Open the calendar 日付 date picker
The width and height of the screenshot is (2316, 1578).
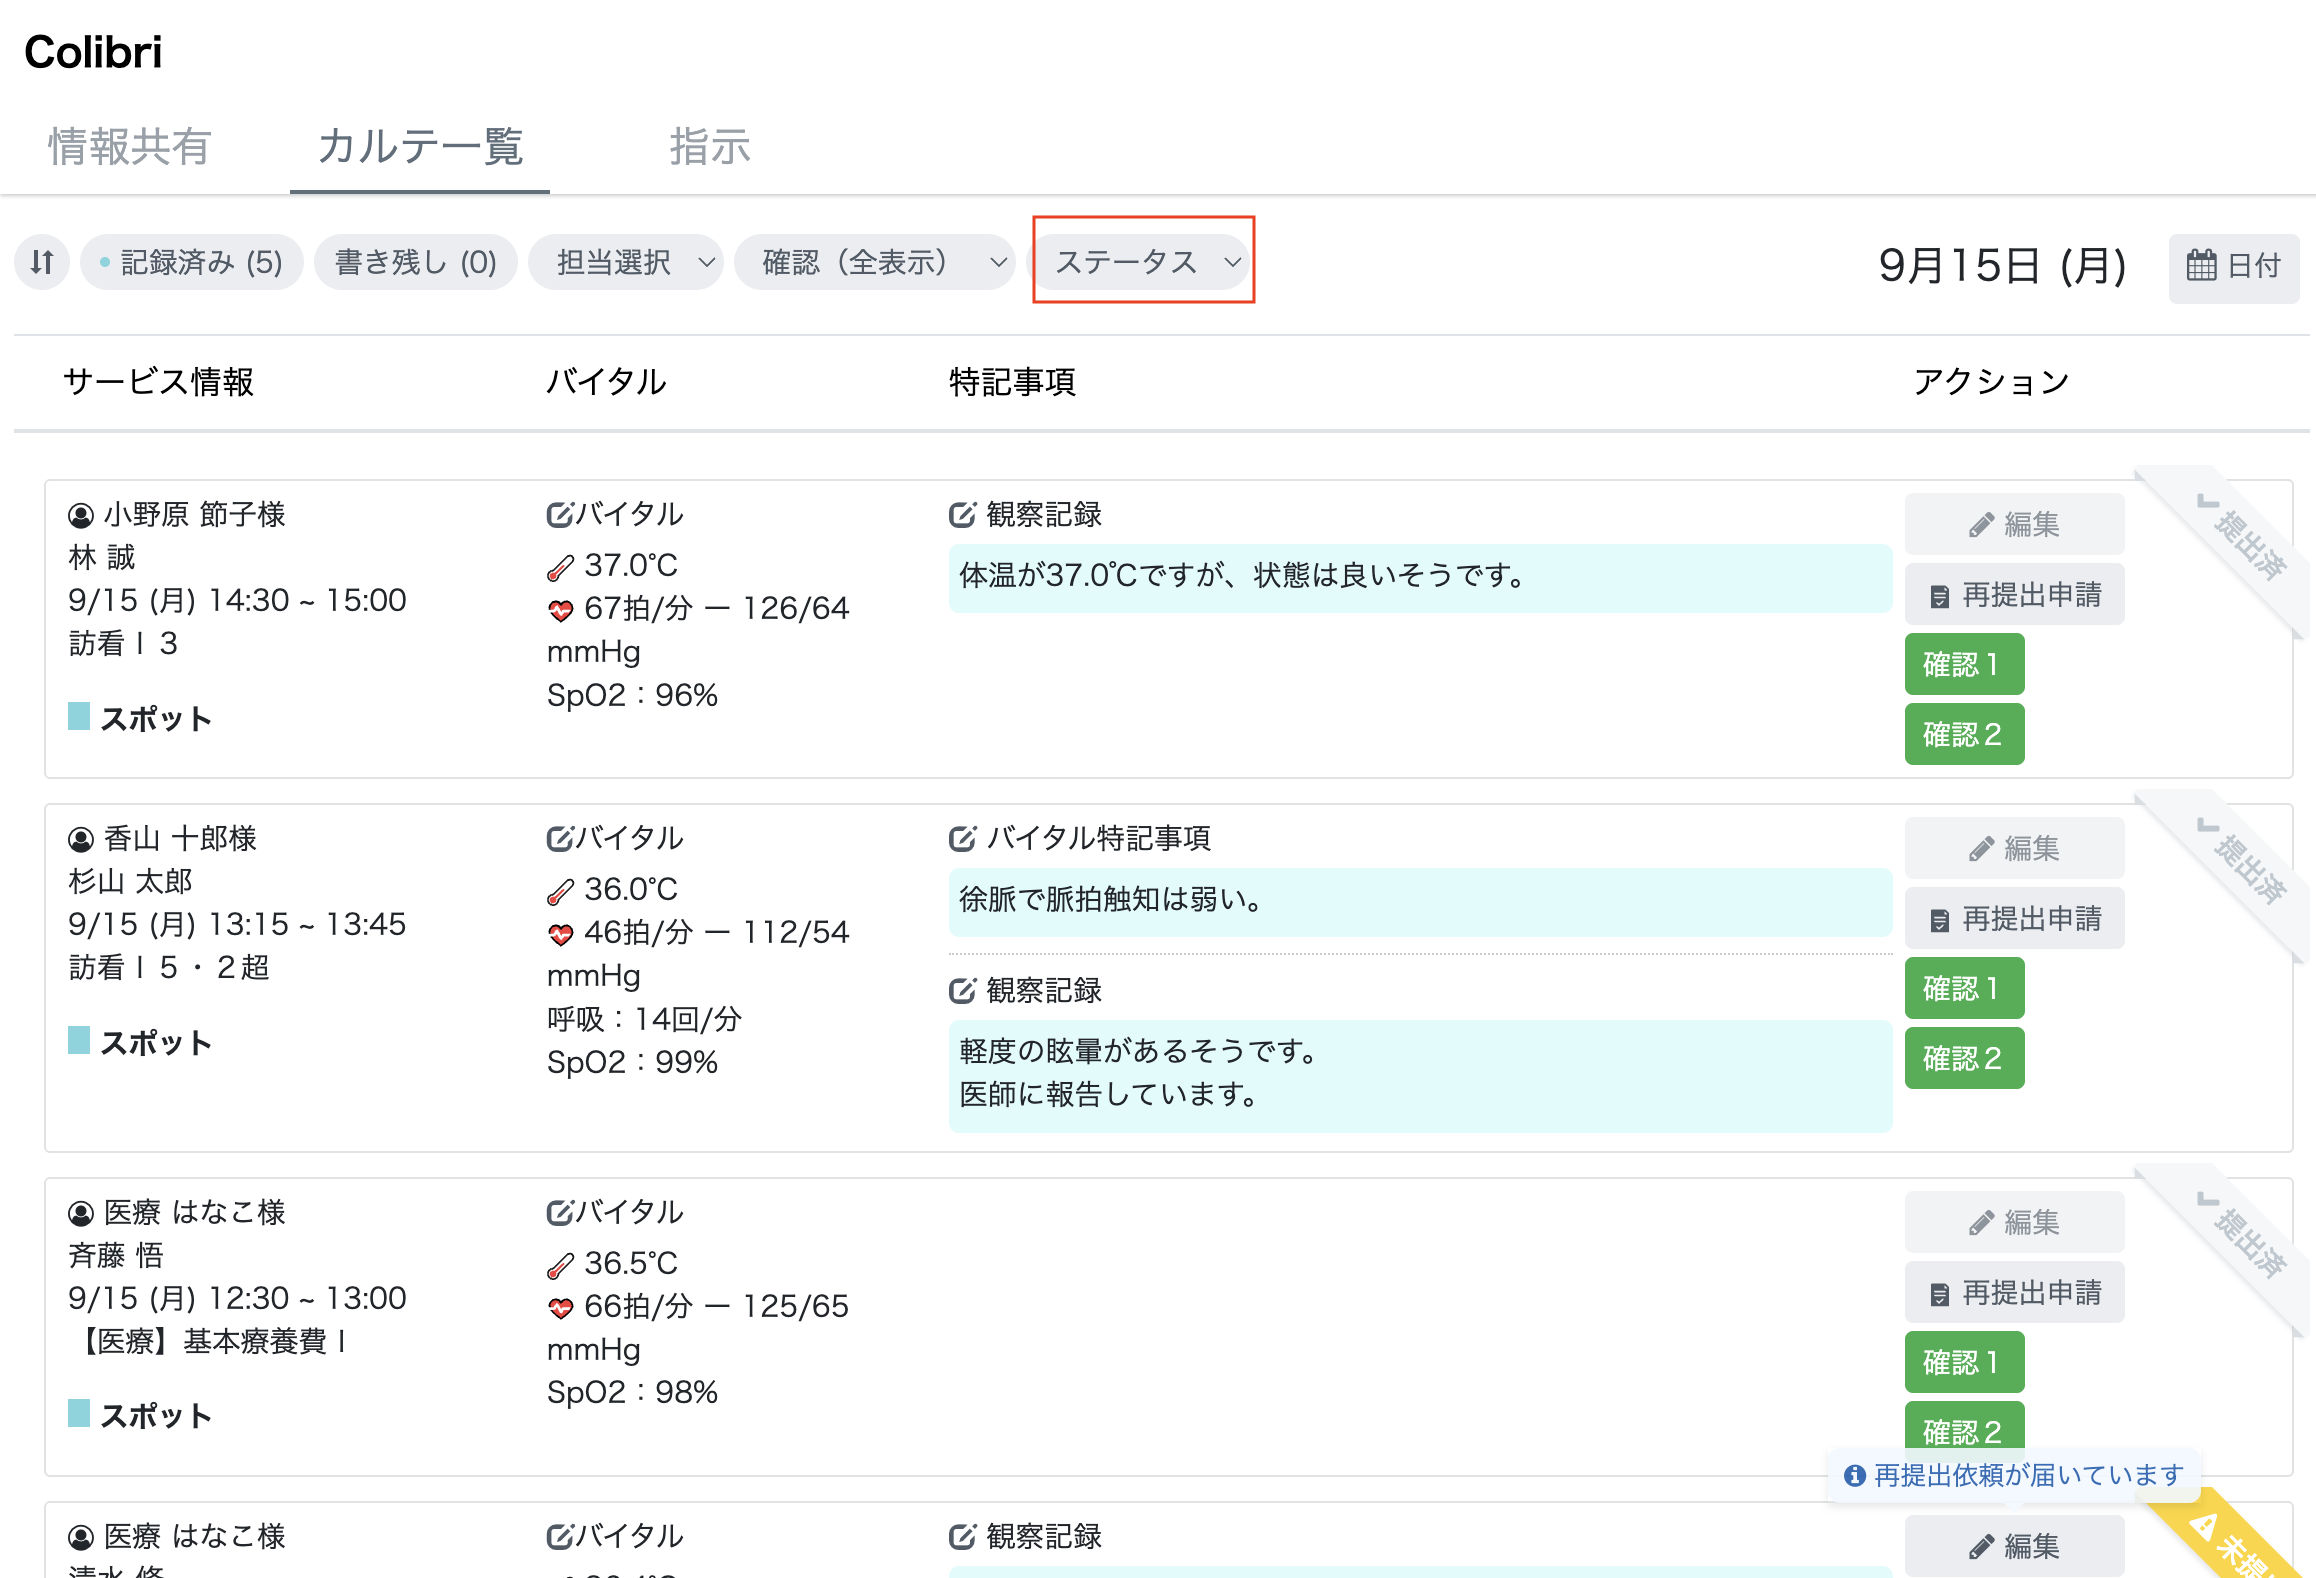(2233, 266)
